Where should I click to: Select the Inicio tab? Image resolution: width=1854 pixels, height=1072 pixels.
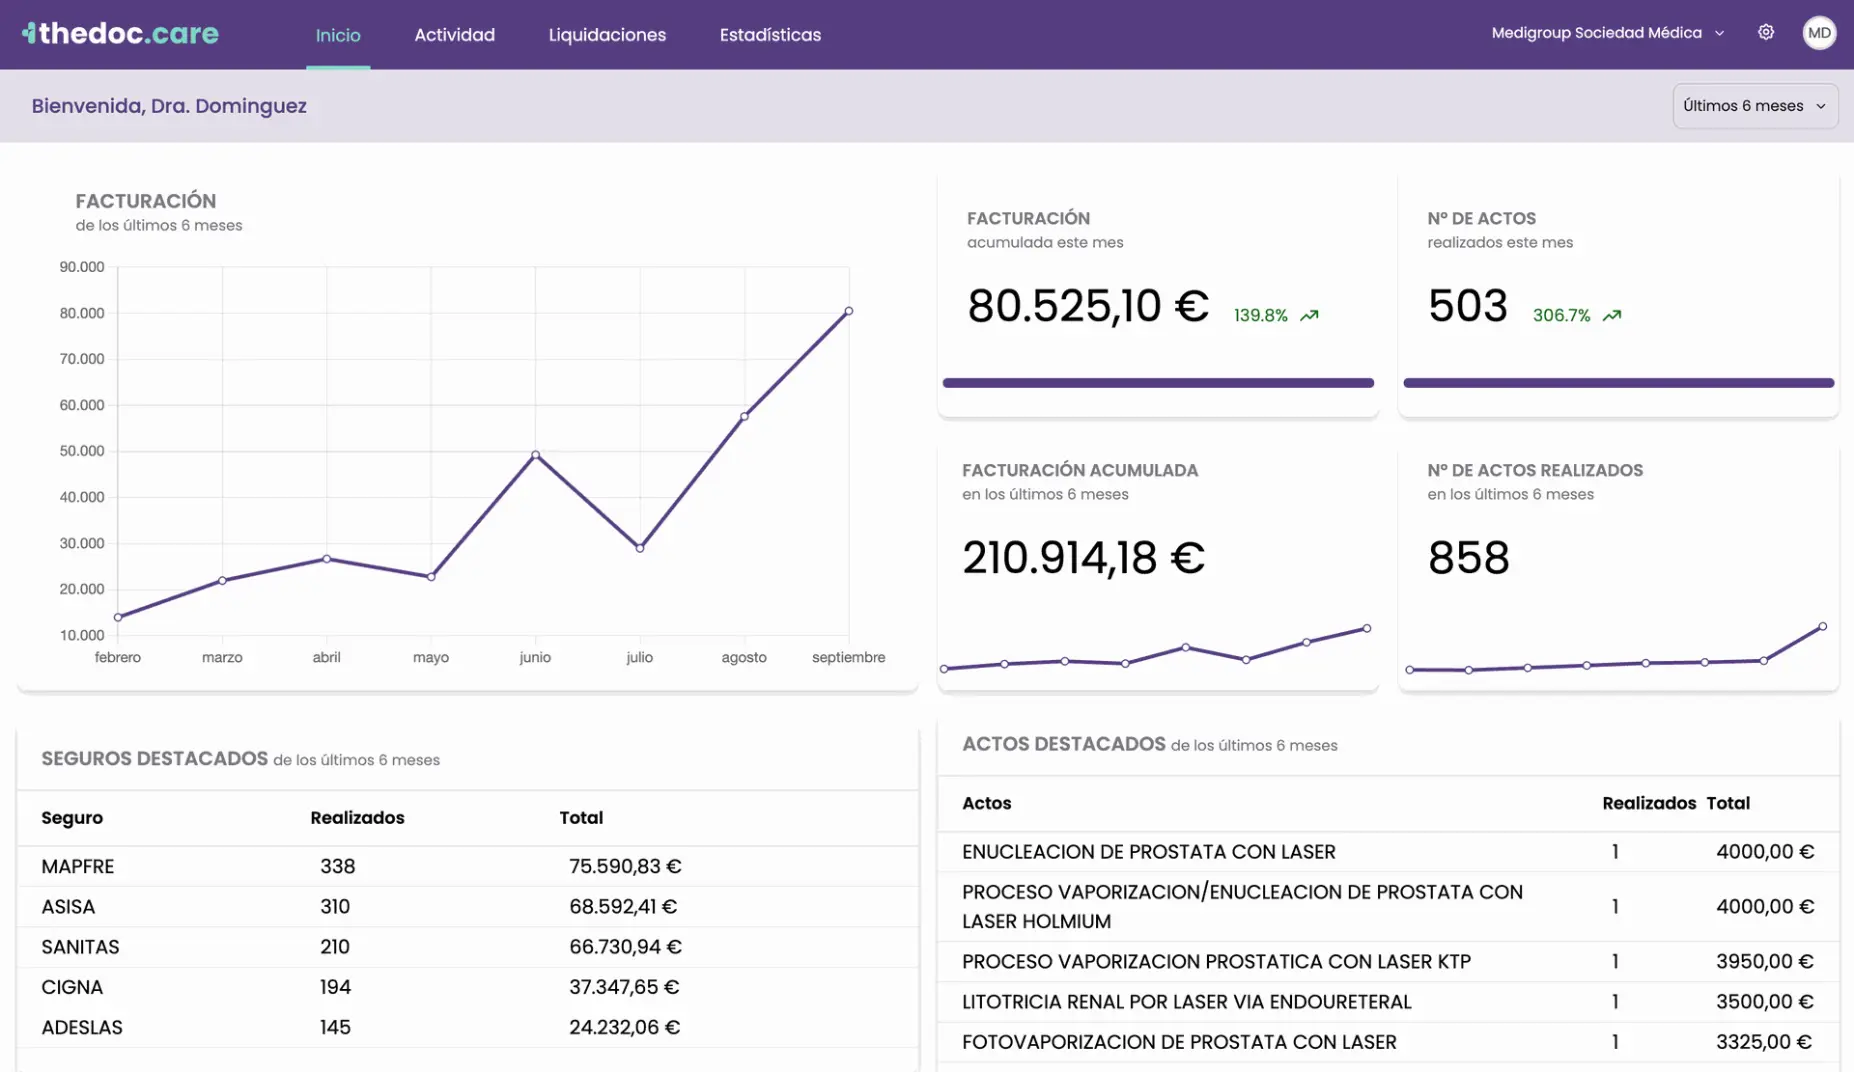338,35
